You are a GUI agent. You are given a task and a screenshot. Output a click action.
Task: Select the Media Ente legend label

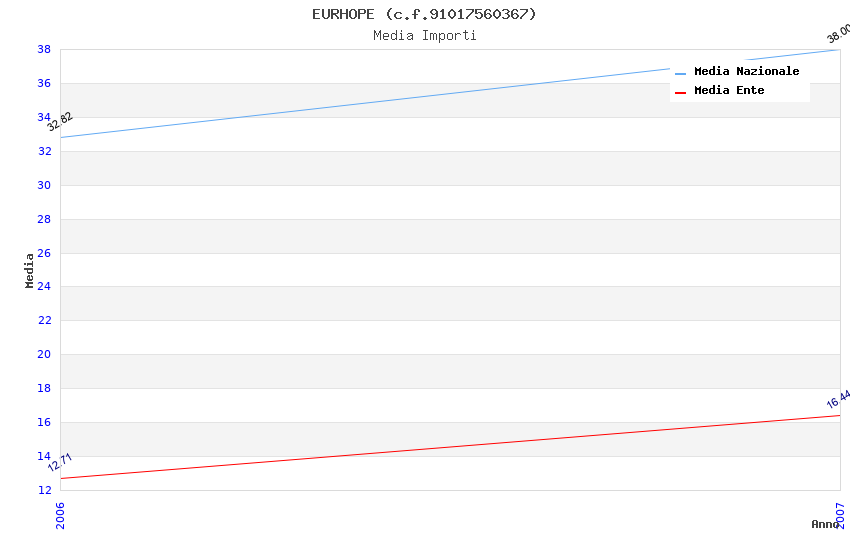pyautogui.click(x=729, y=91)
